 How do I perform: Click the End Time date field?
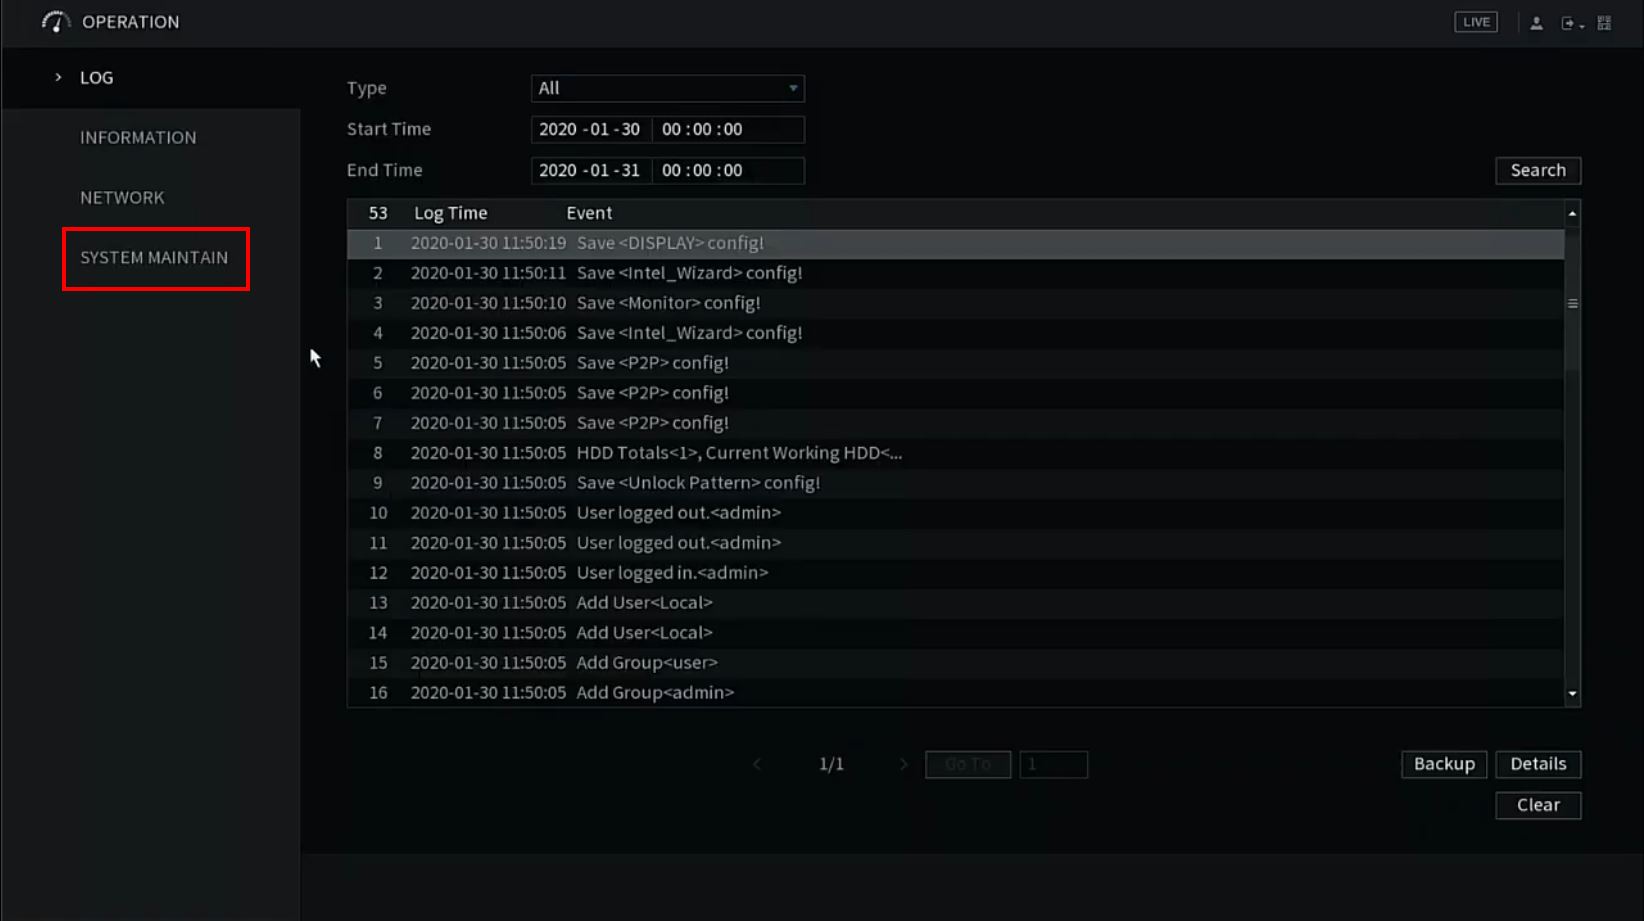591,170
